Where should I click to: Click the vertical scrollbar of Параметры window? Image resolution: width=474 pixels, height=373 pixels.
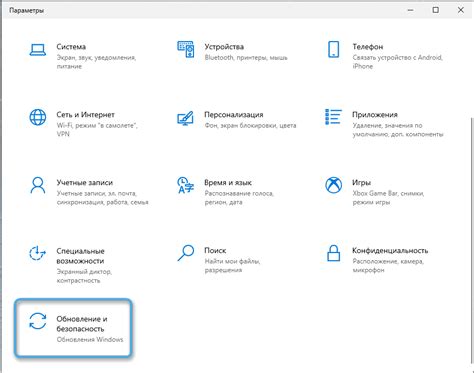click(472, 240)
